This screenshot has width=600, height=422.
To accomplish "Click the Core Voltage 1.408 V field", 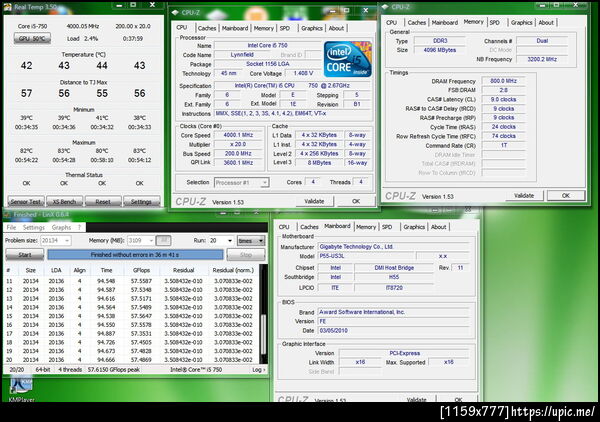I will (303, 73).
